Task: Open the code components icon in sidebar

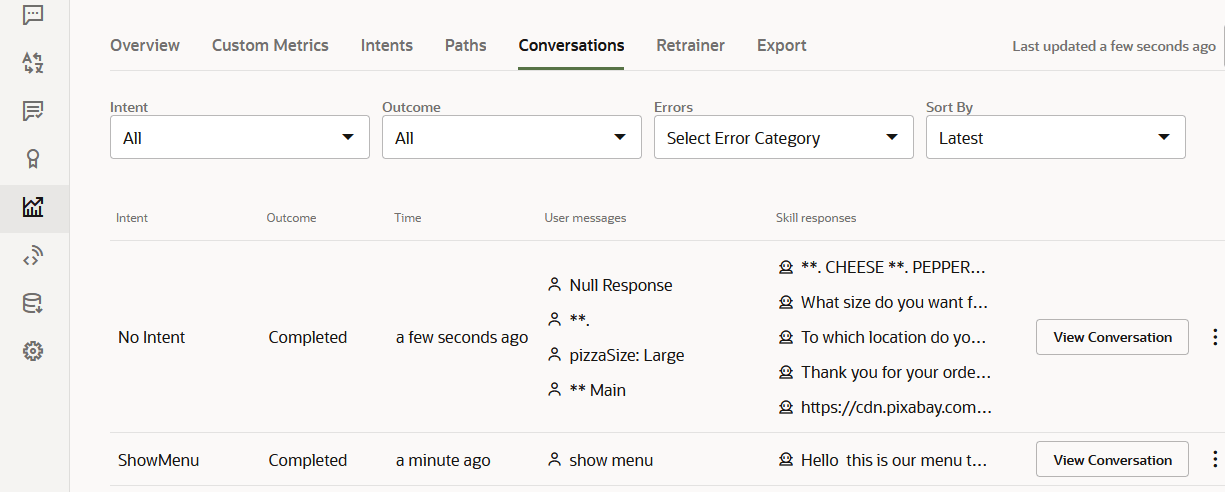Action: point(33,256)
